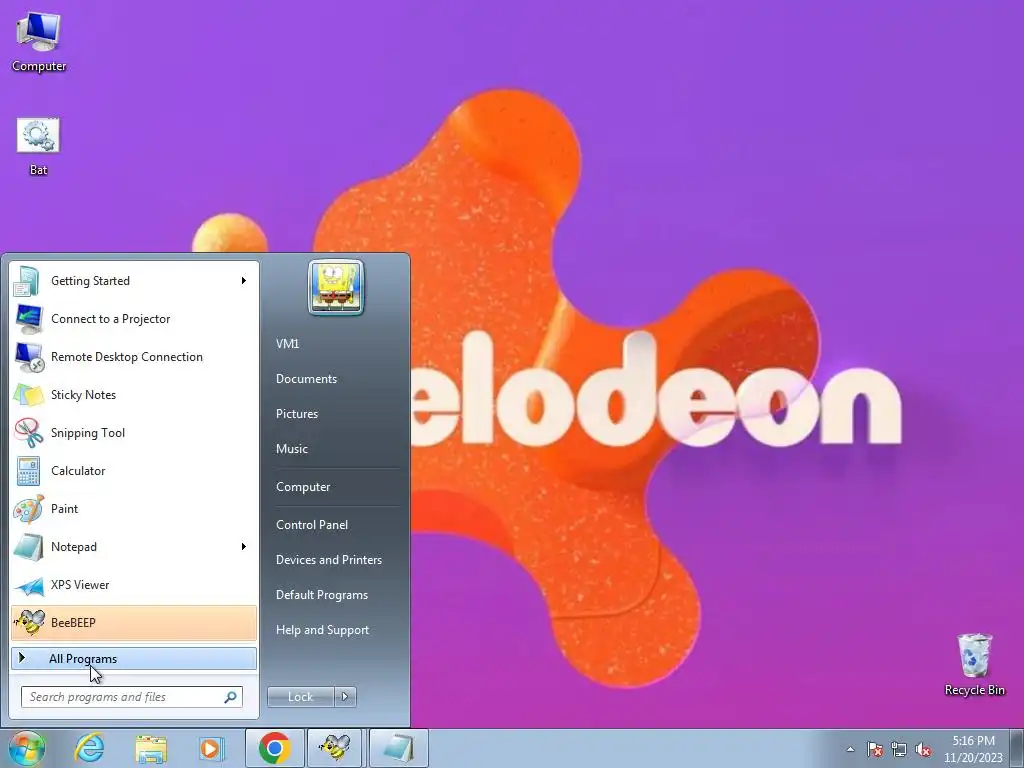The image size is (1024, 768).
Task: Click the XPS Viewer icon
Action: pyautogui.click(x=28, y=585)
